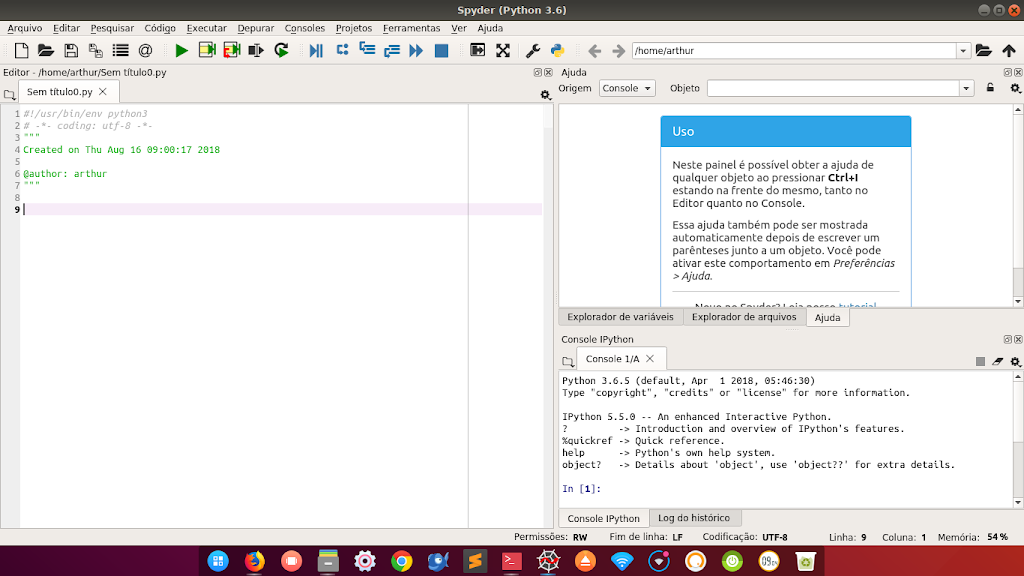This screenshot has width=1024, height=576.
Task: Open a file with the folder icon
Action: click(x=46, y=50)
